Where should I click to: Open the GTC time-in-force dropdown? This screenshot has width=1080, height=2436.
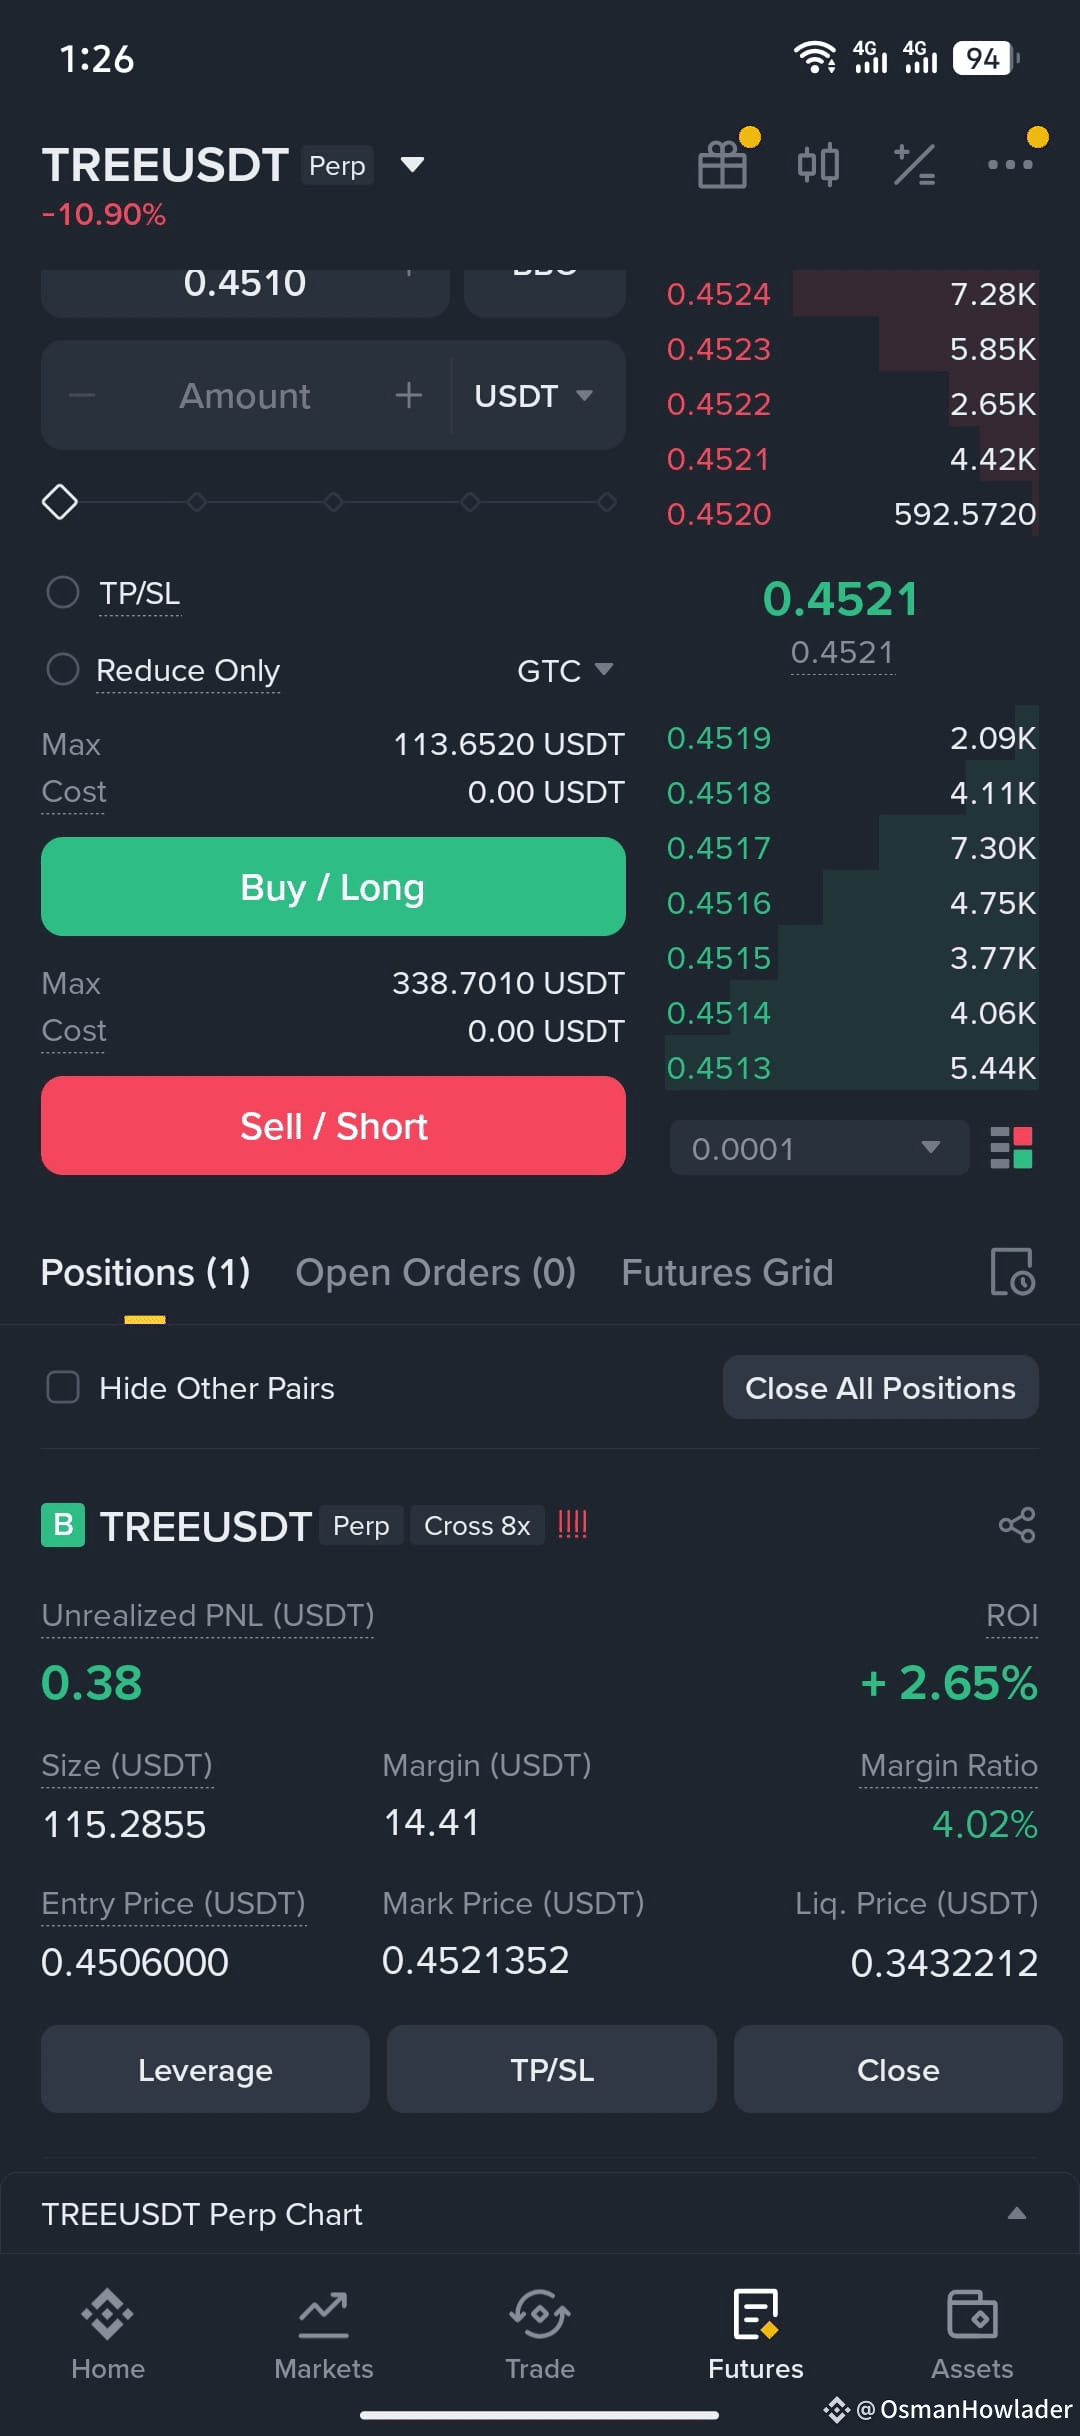[x=565, y=670]
